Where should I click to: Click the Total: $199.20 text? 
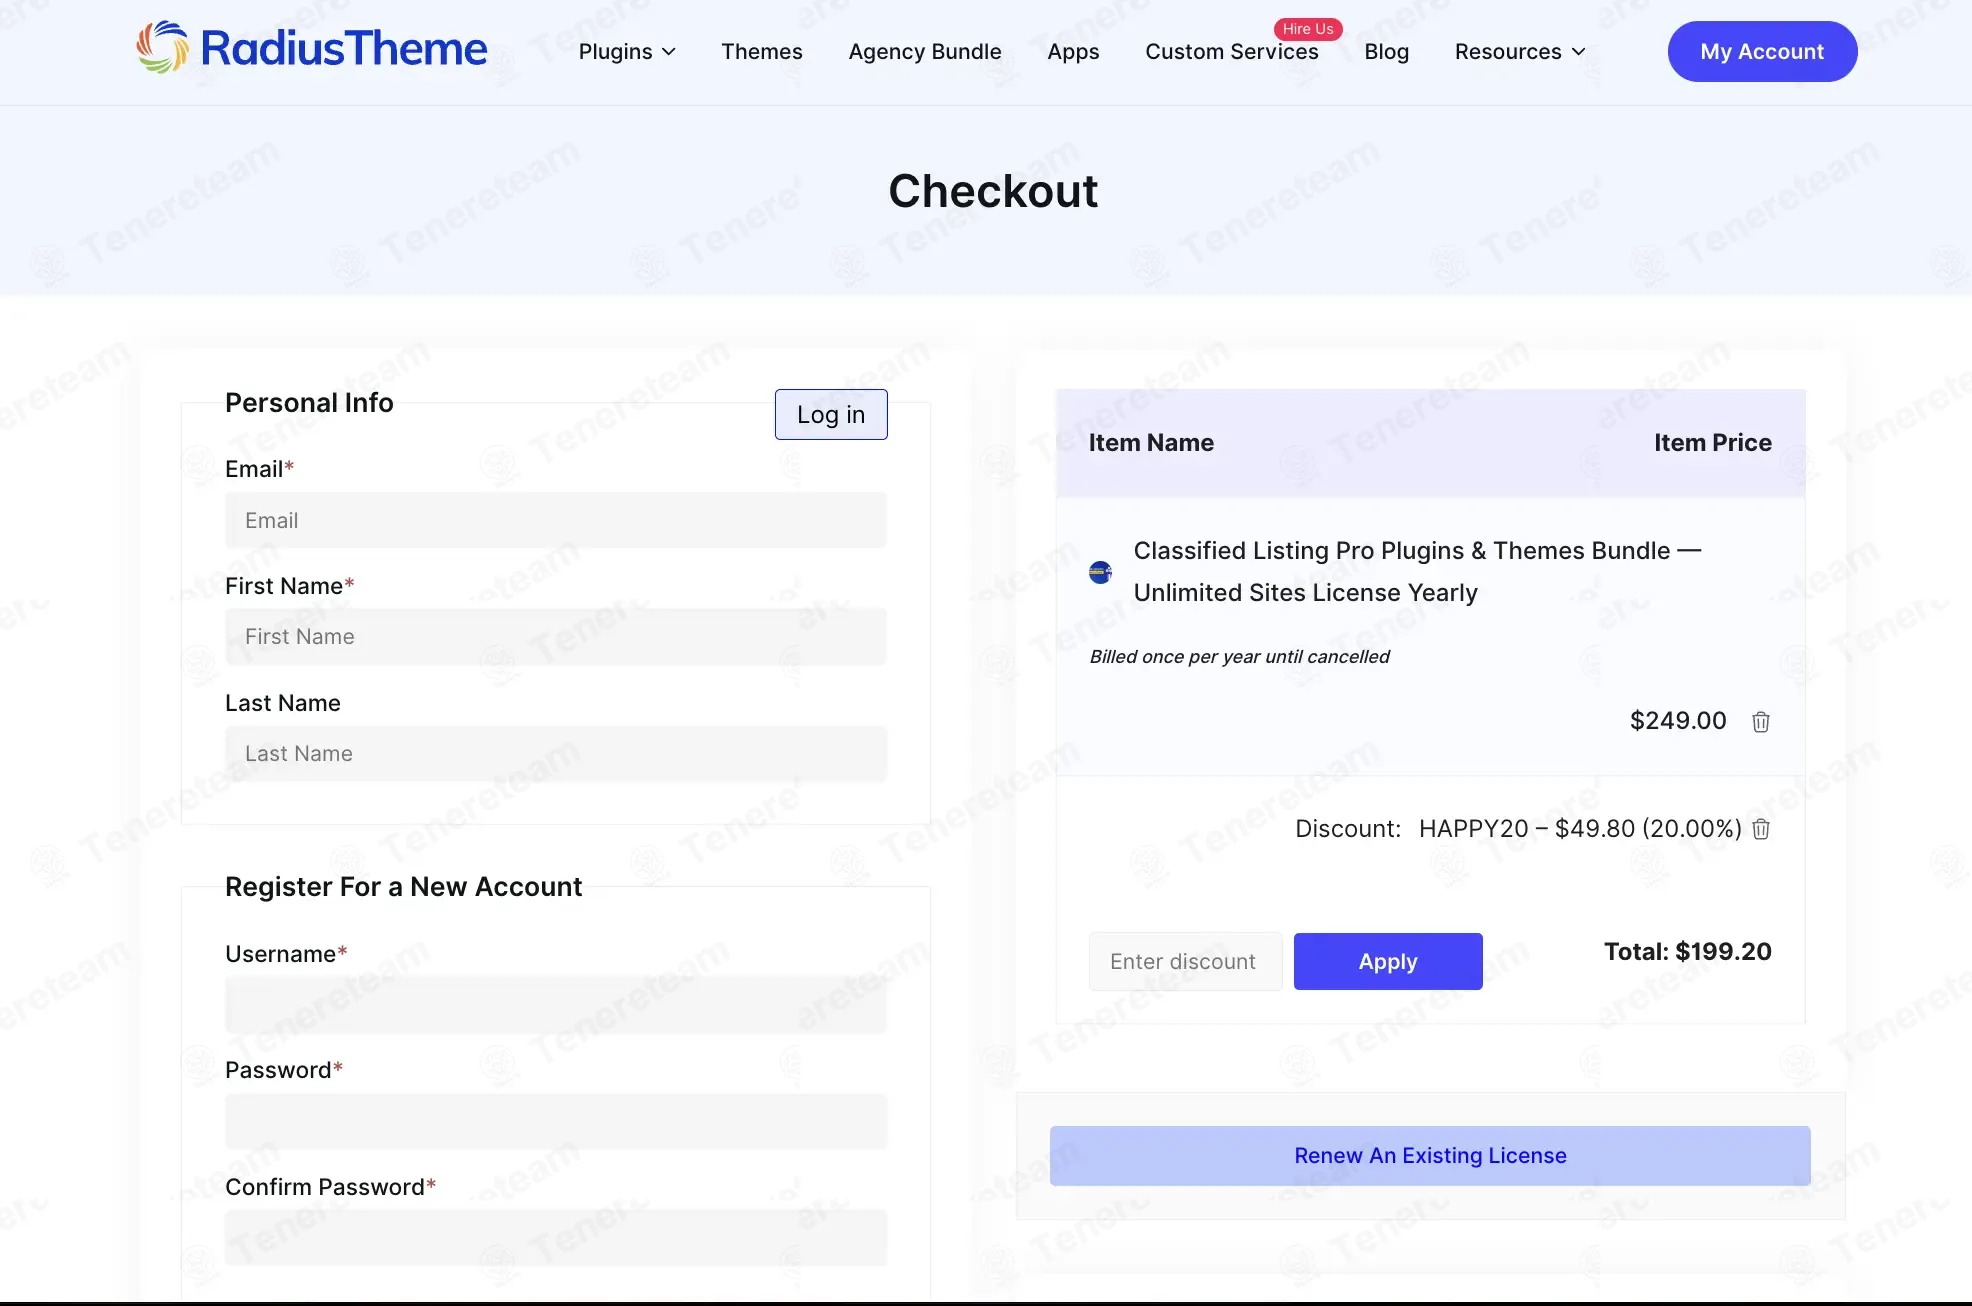coord(1688,952)
